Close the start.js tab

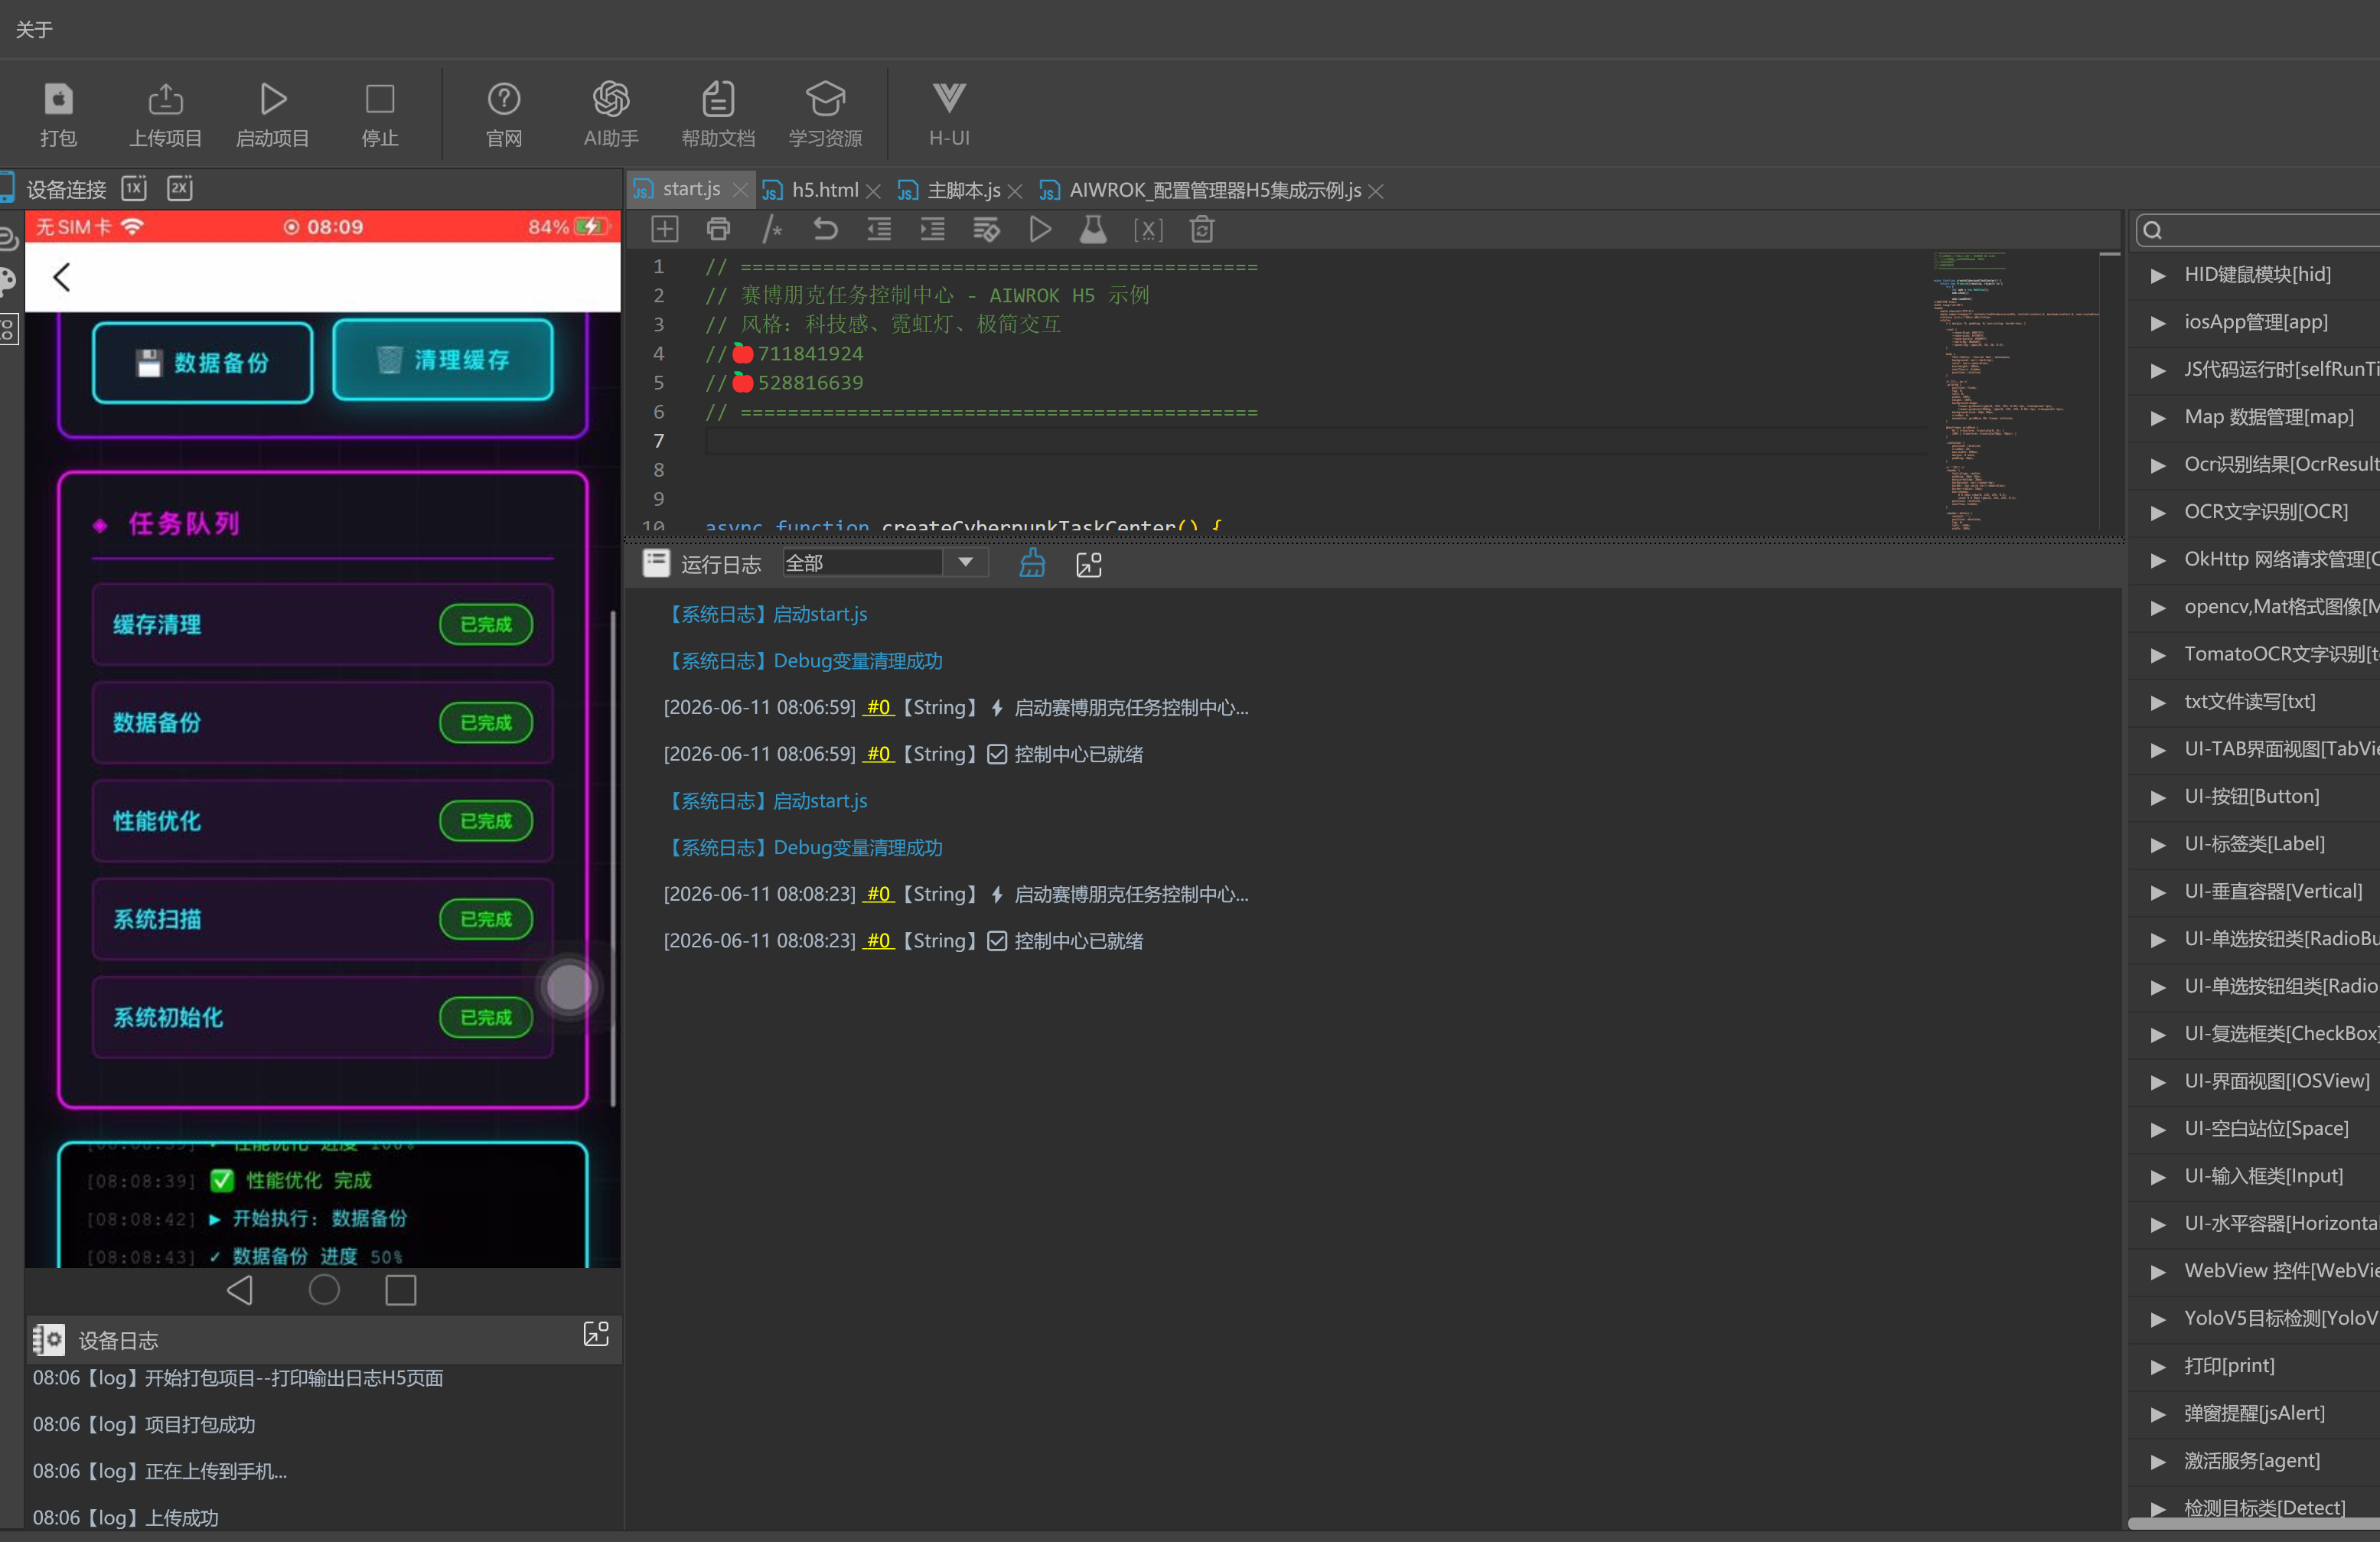(x=740, y=190)
